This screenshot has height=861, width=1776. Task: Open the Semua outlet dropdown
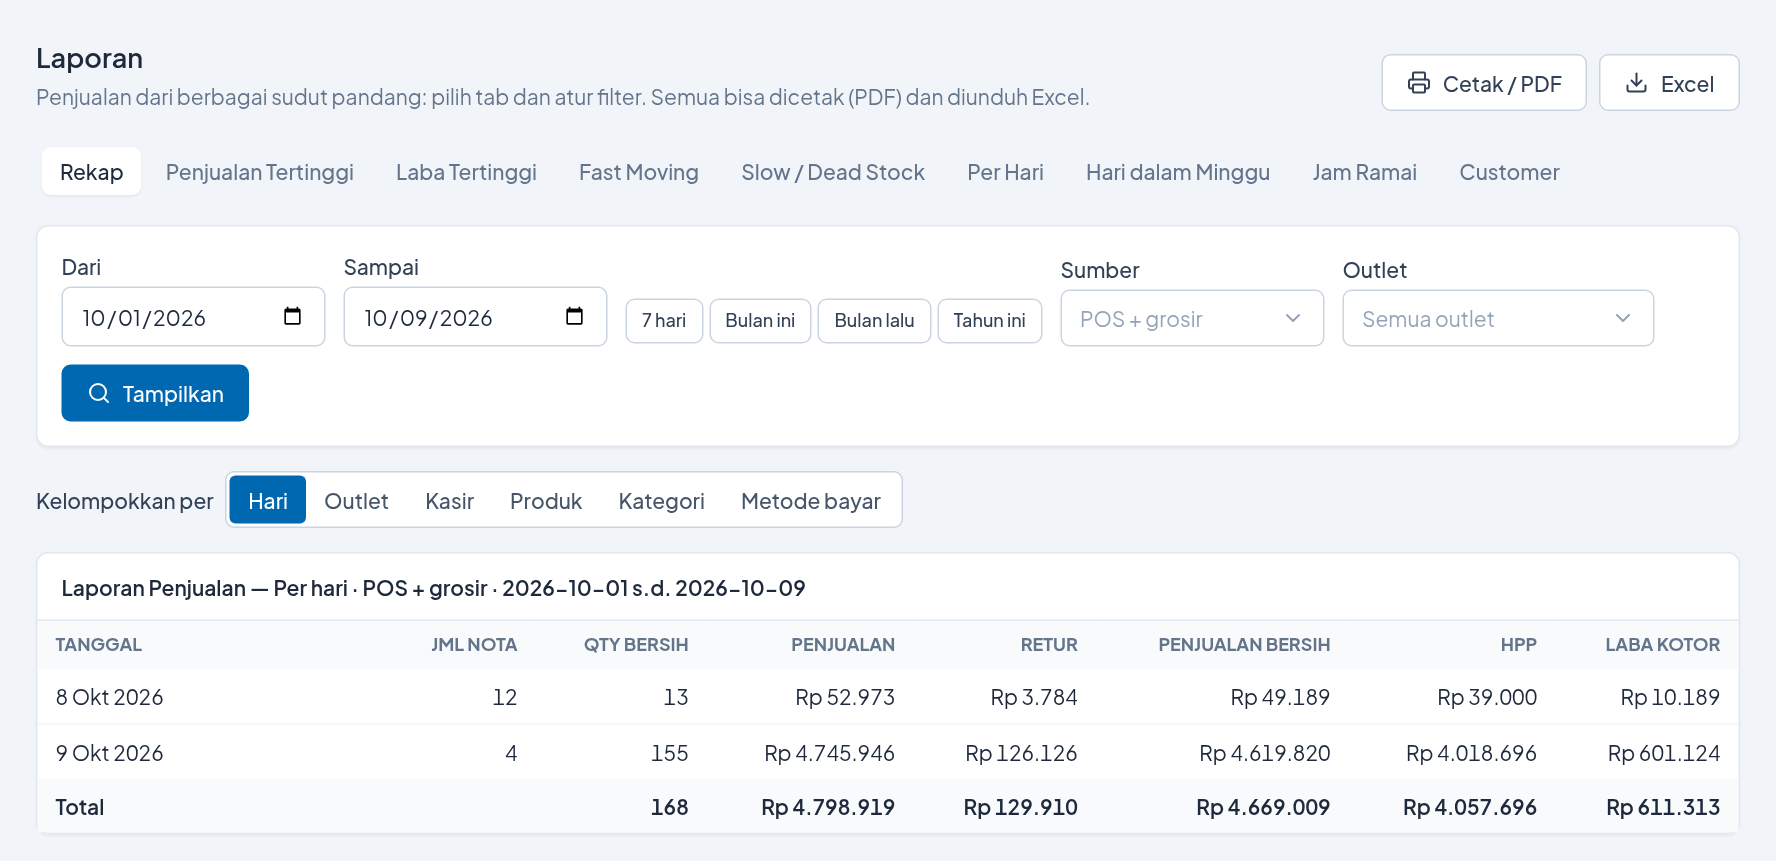[1498, 318]
